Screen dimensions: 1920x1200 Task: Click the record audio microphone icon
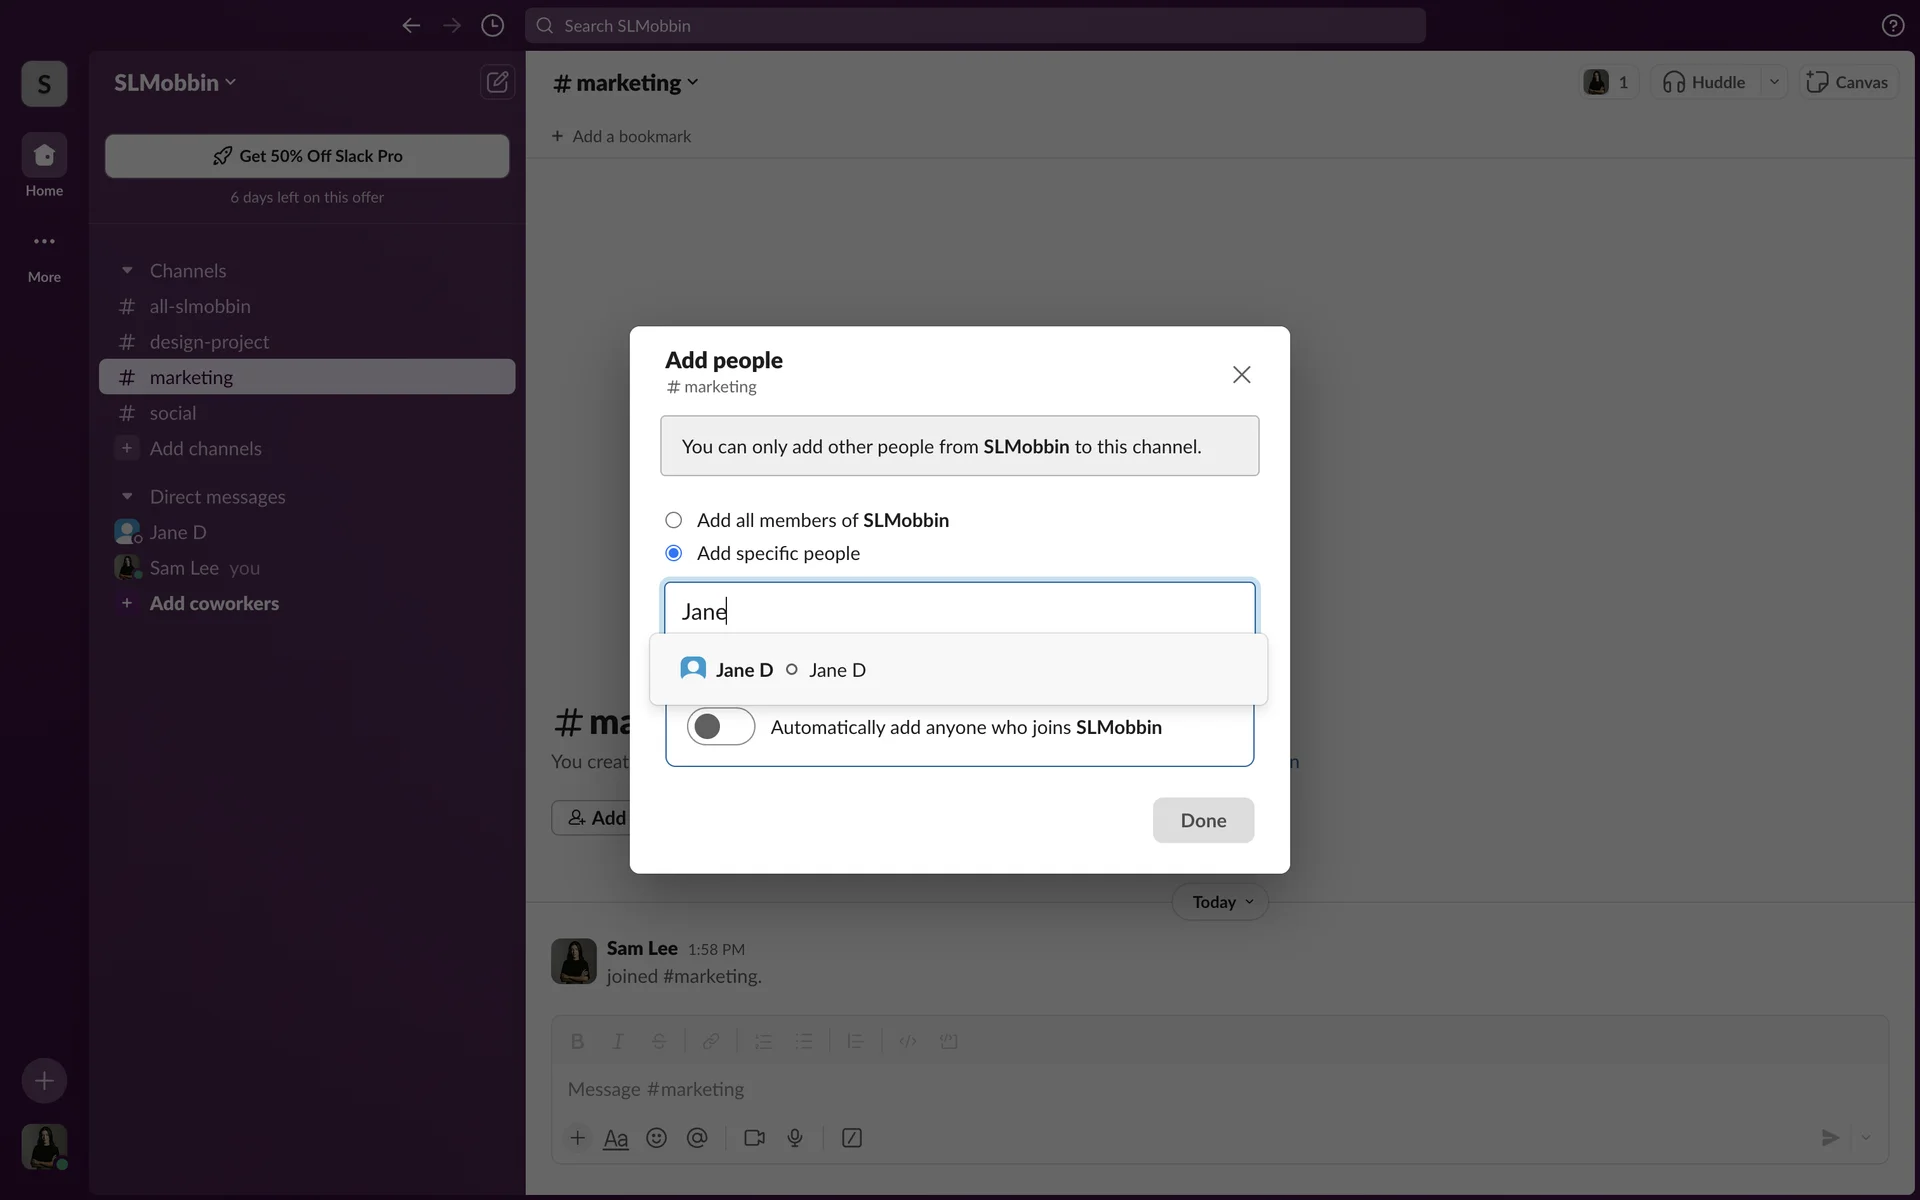click(795, 1138)
